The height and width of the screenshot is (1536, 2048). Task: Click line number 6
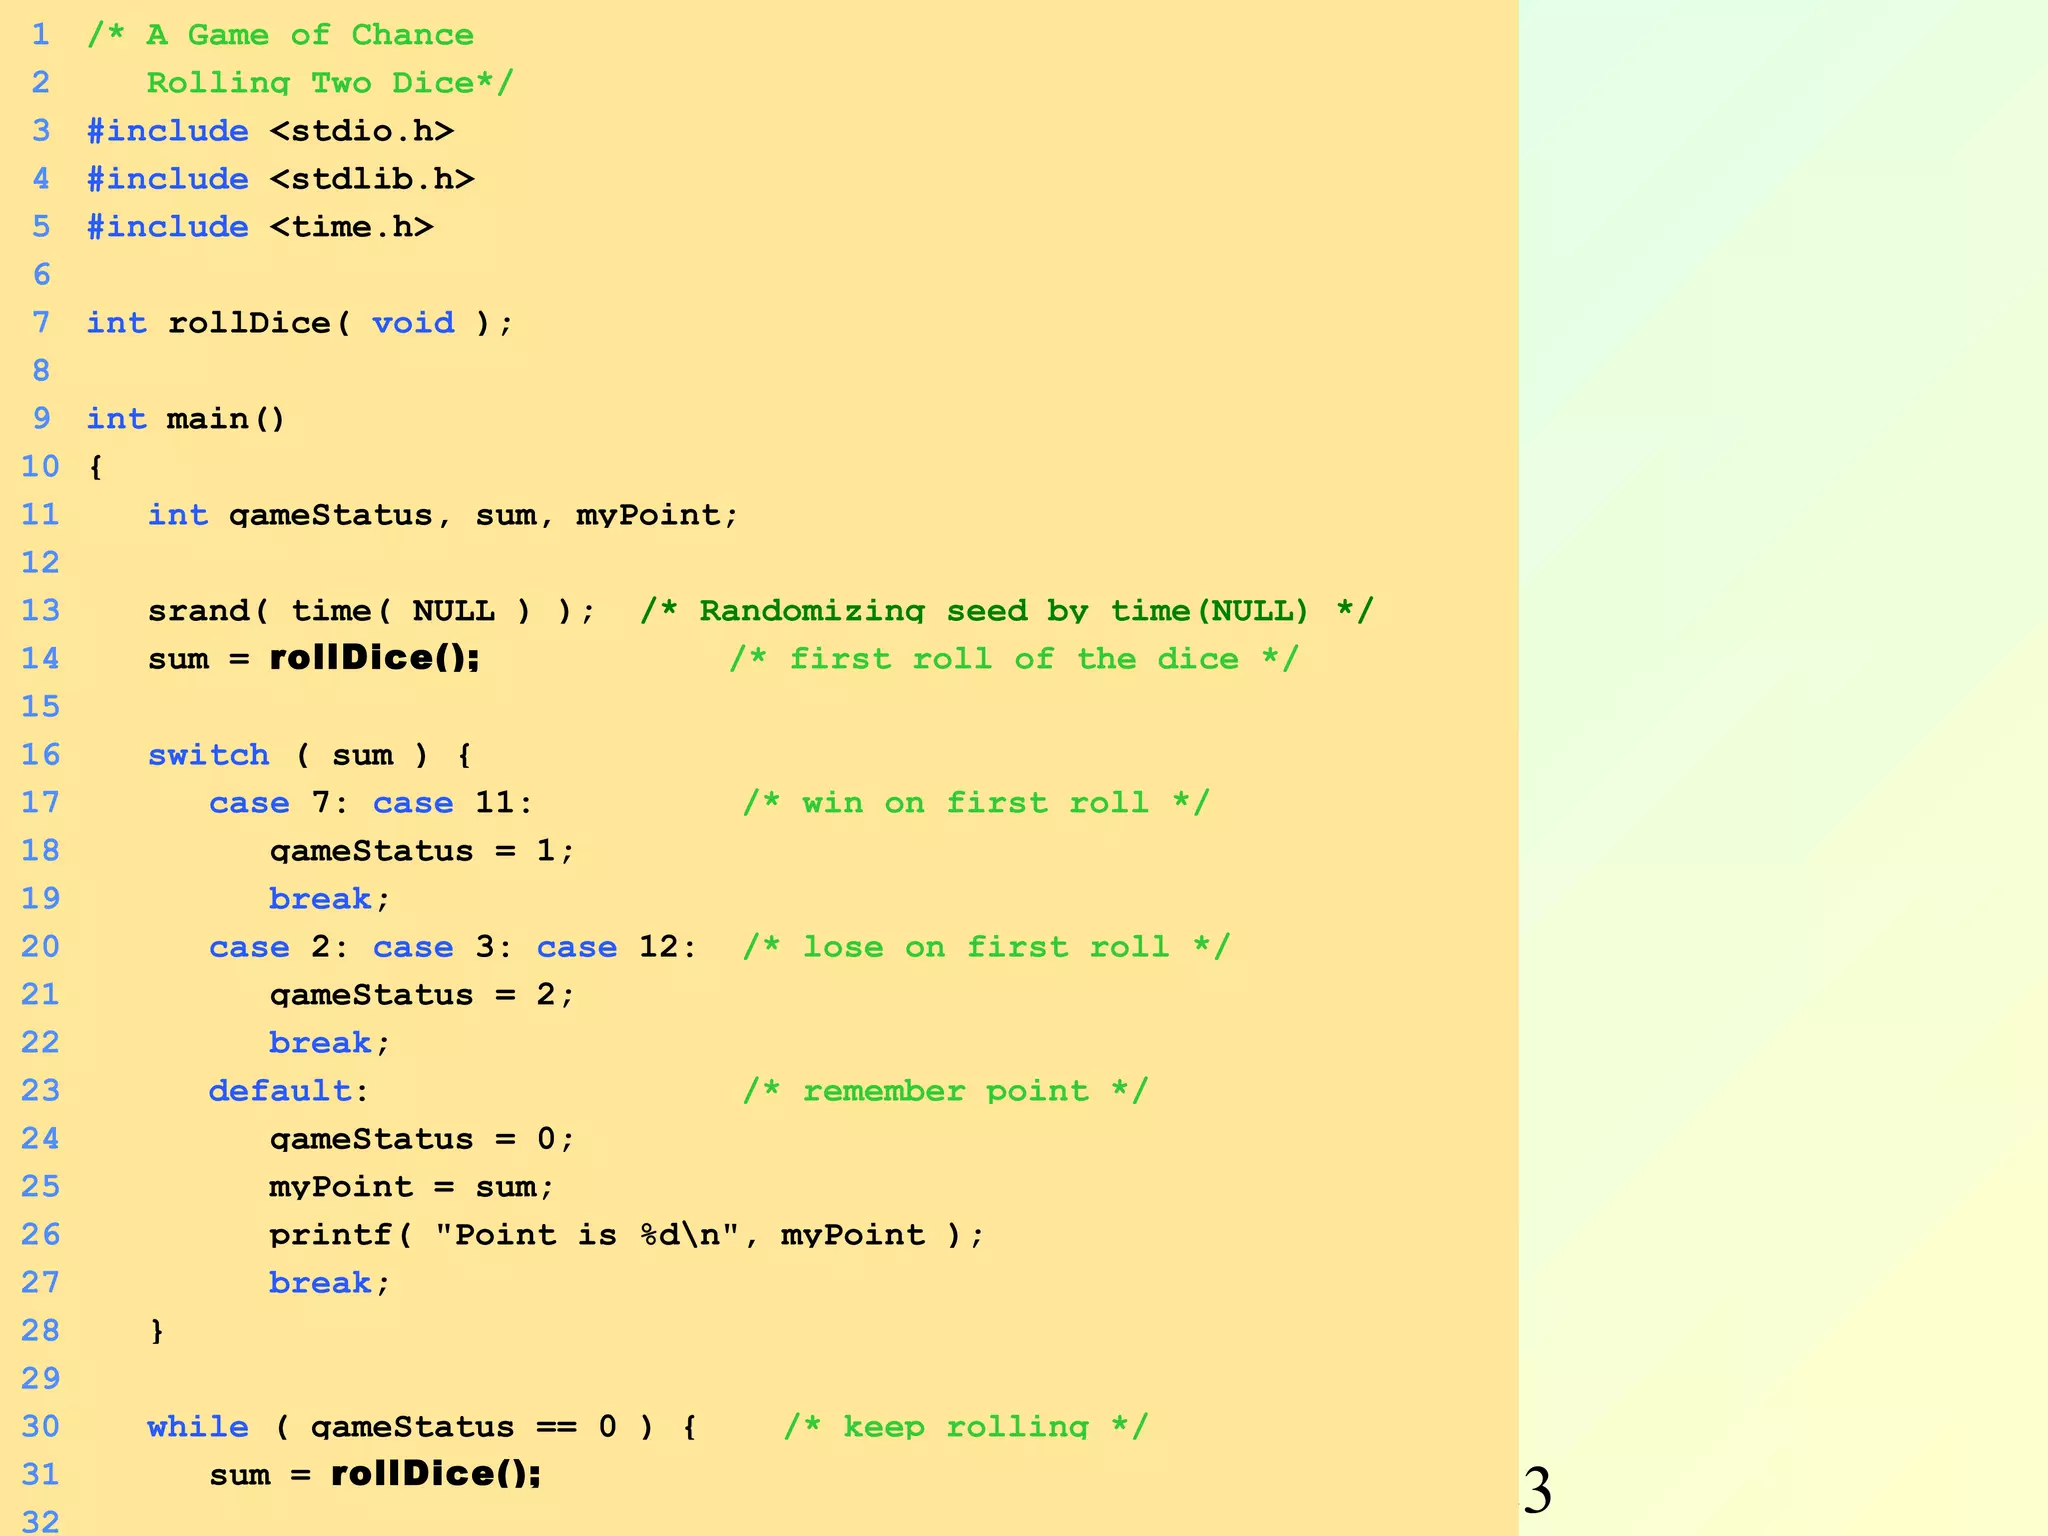(41, 274)
